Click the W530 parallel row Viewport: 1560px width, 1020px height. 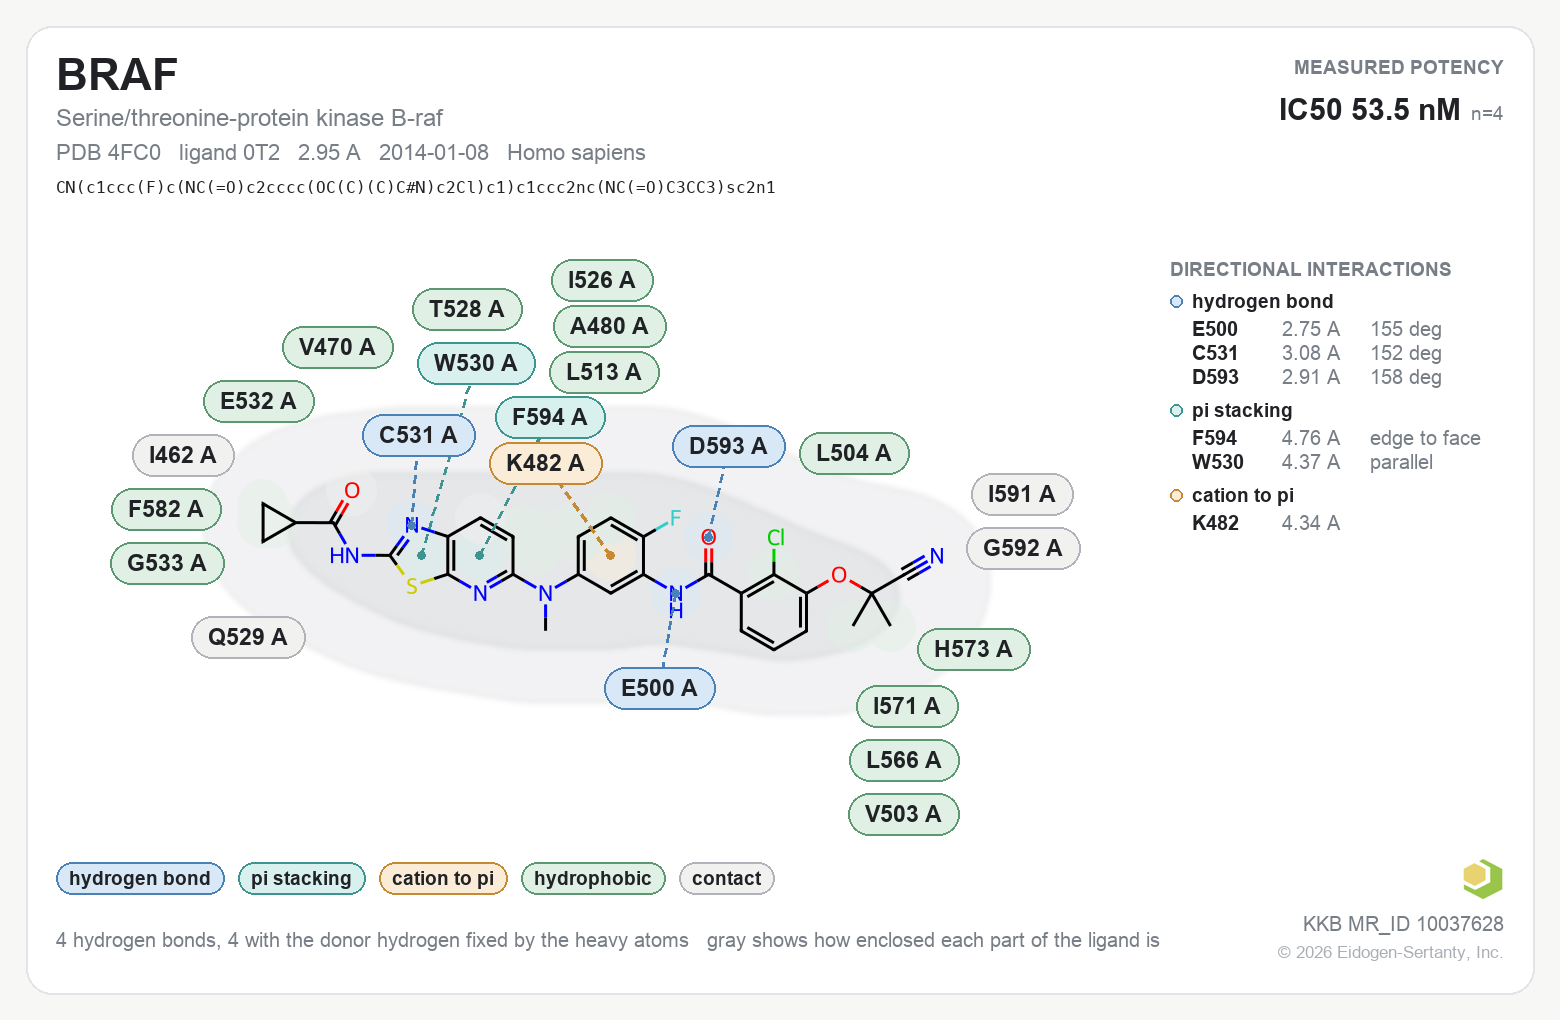click(x=1312, y=462)
